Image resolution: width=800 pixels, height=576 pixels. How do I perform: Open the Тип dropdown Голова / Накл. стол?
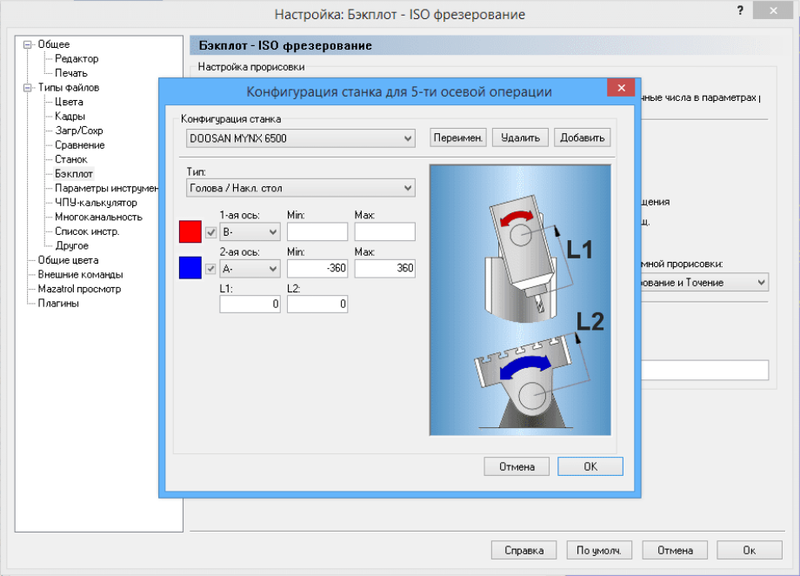click(301, 188)
